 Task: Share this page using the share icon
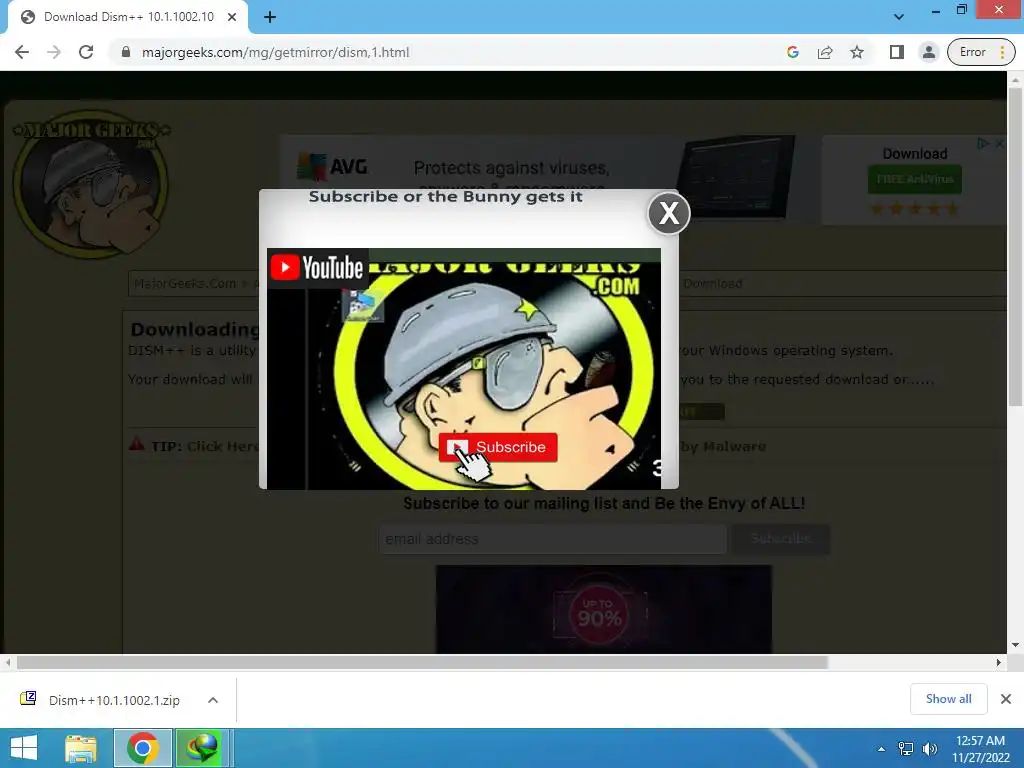(x=825, y=52)
